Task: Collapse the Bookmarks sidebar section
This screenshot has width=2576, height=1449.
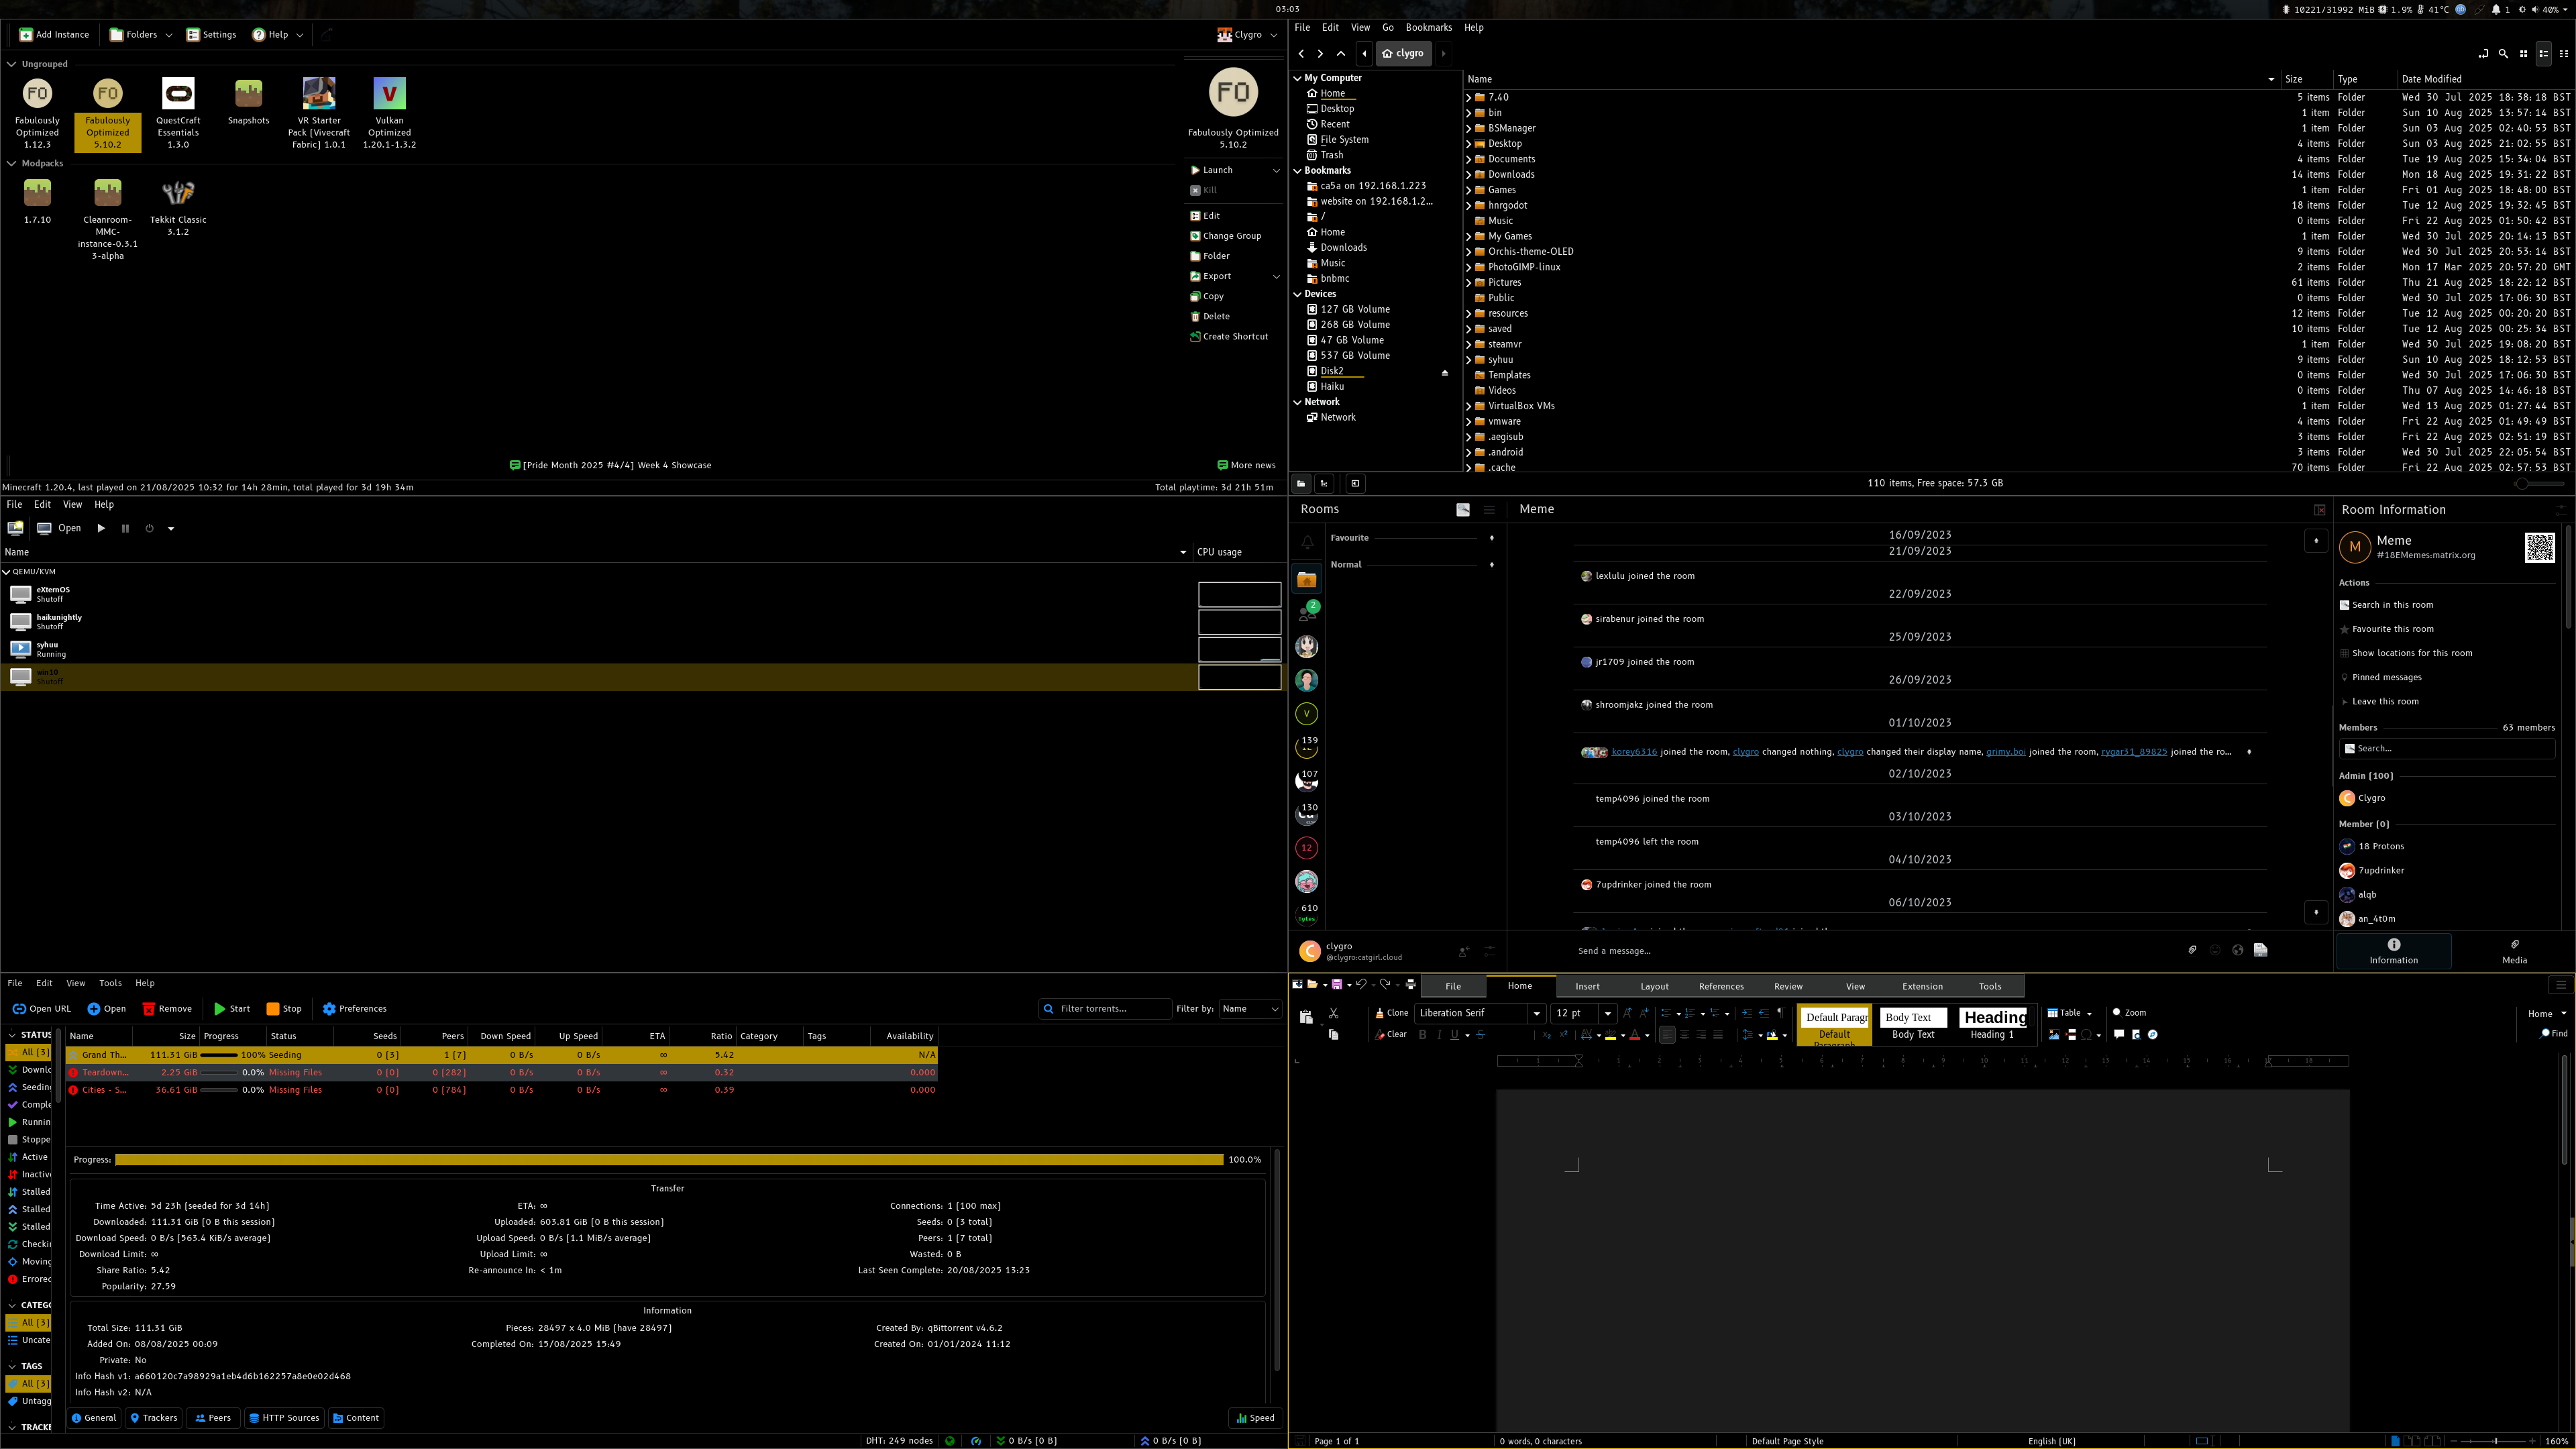Action: click(1297, 170)
